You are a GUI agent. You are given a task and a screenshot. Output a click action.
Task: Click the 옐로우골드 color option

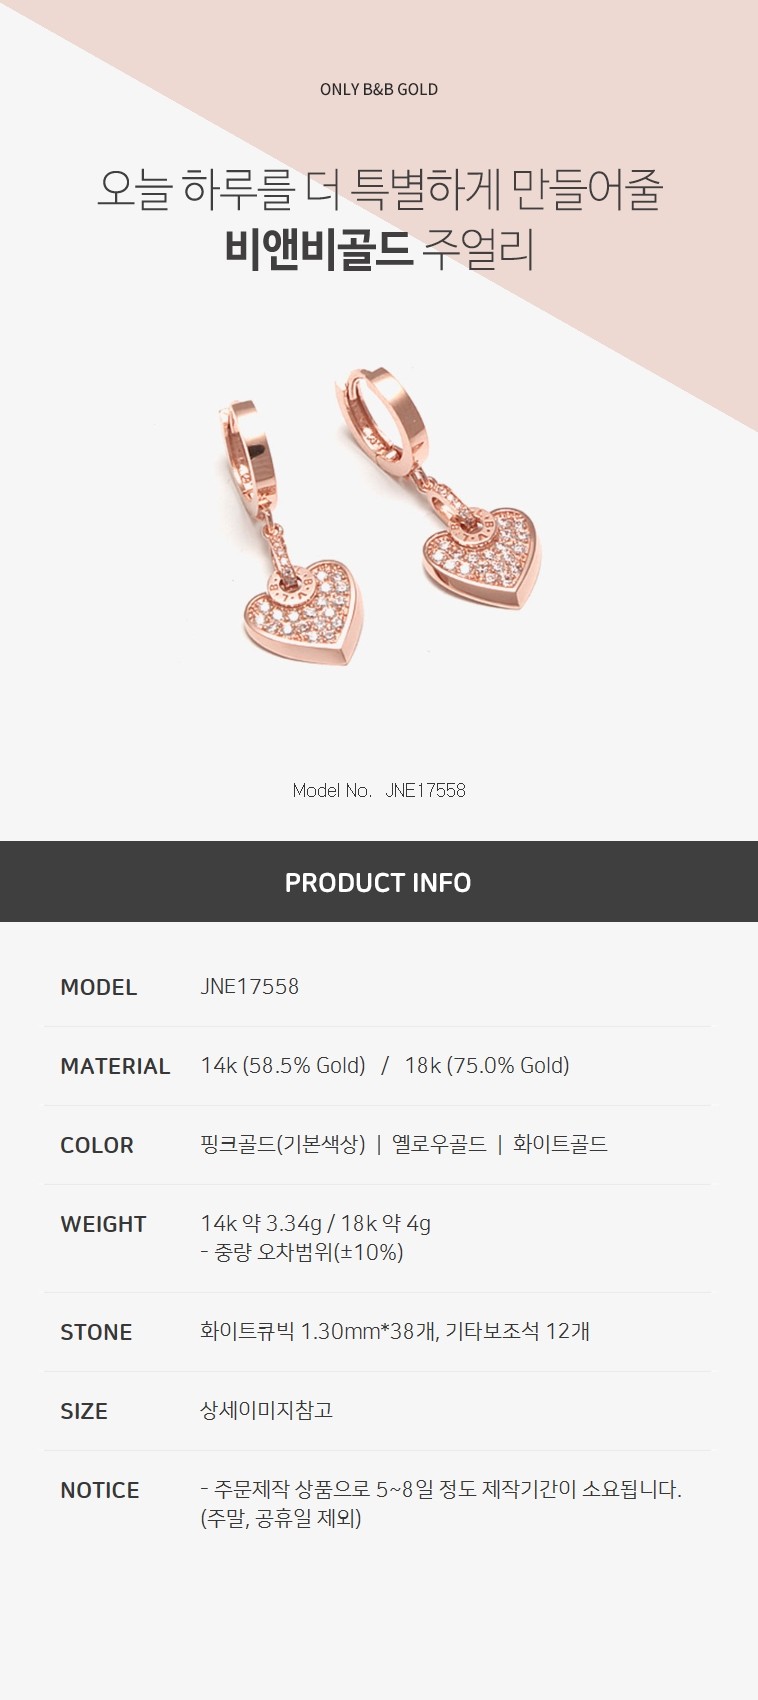click(x=439, y=1144)
